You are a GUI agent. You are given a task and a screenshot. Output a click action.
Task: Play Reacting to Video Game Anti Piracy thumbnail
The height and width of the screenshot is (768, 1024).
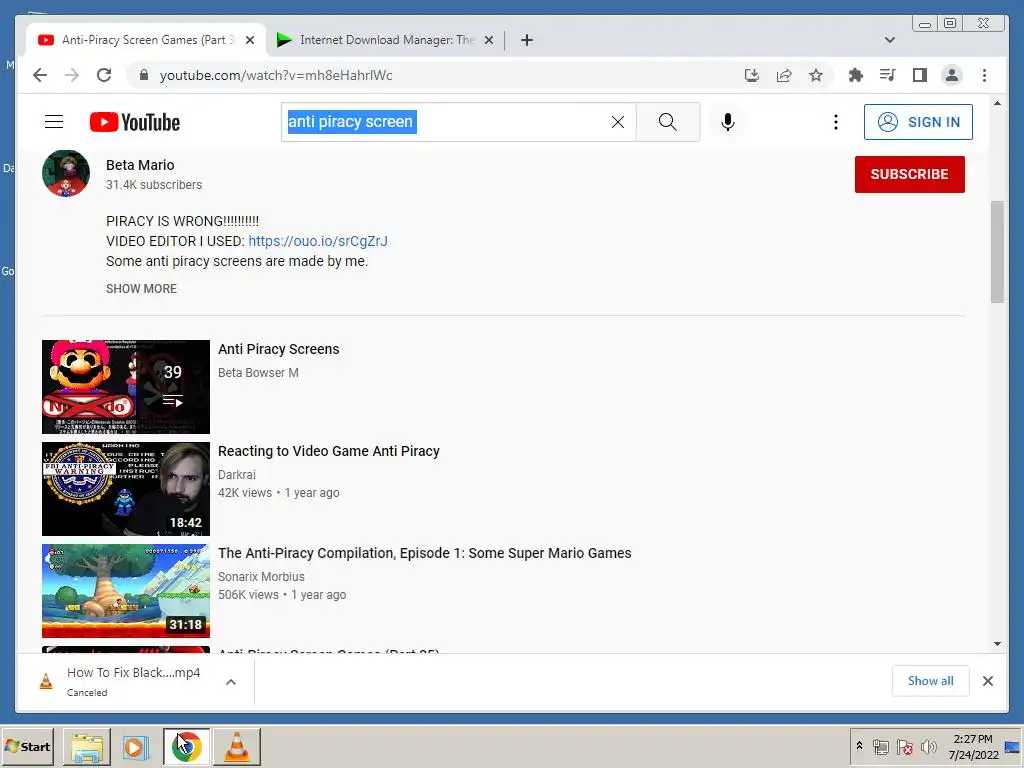point(125,488)
